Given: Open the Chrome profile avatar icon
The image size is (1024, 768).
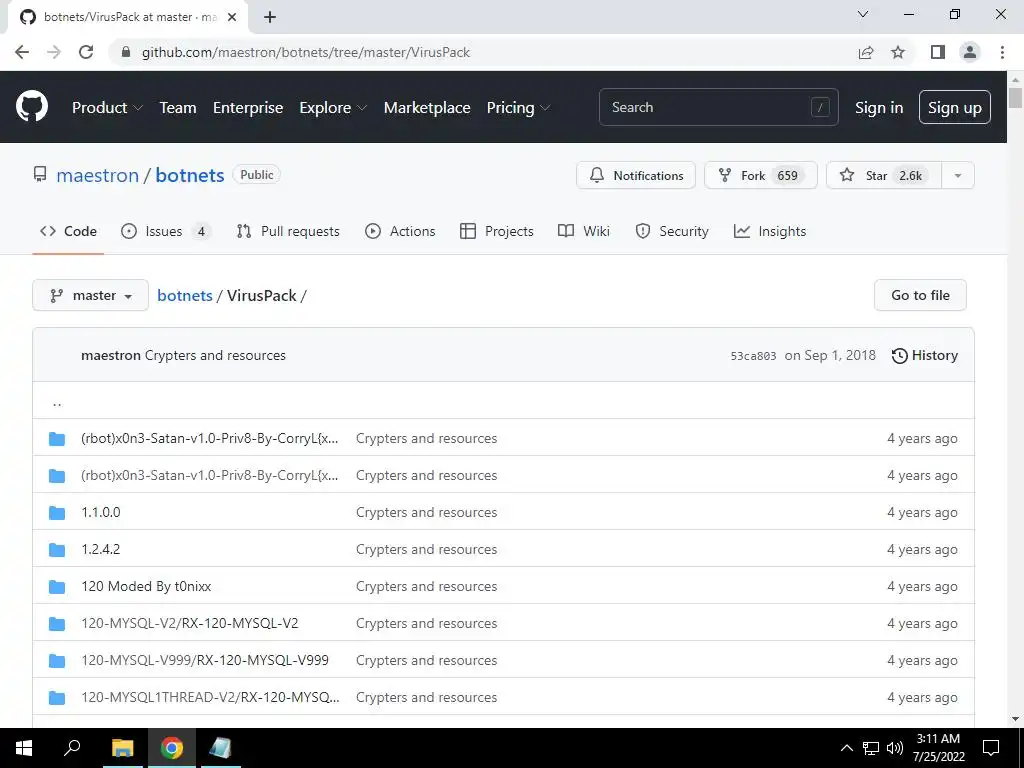Looking at the screenshot, I should point(970,52).
